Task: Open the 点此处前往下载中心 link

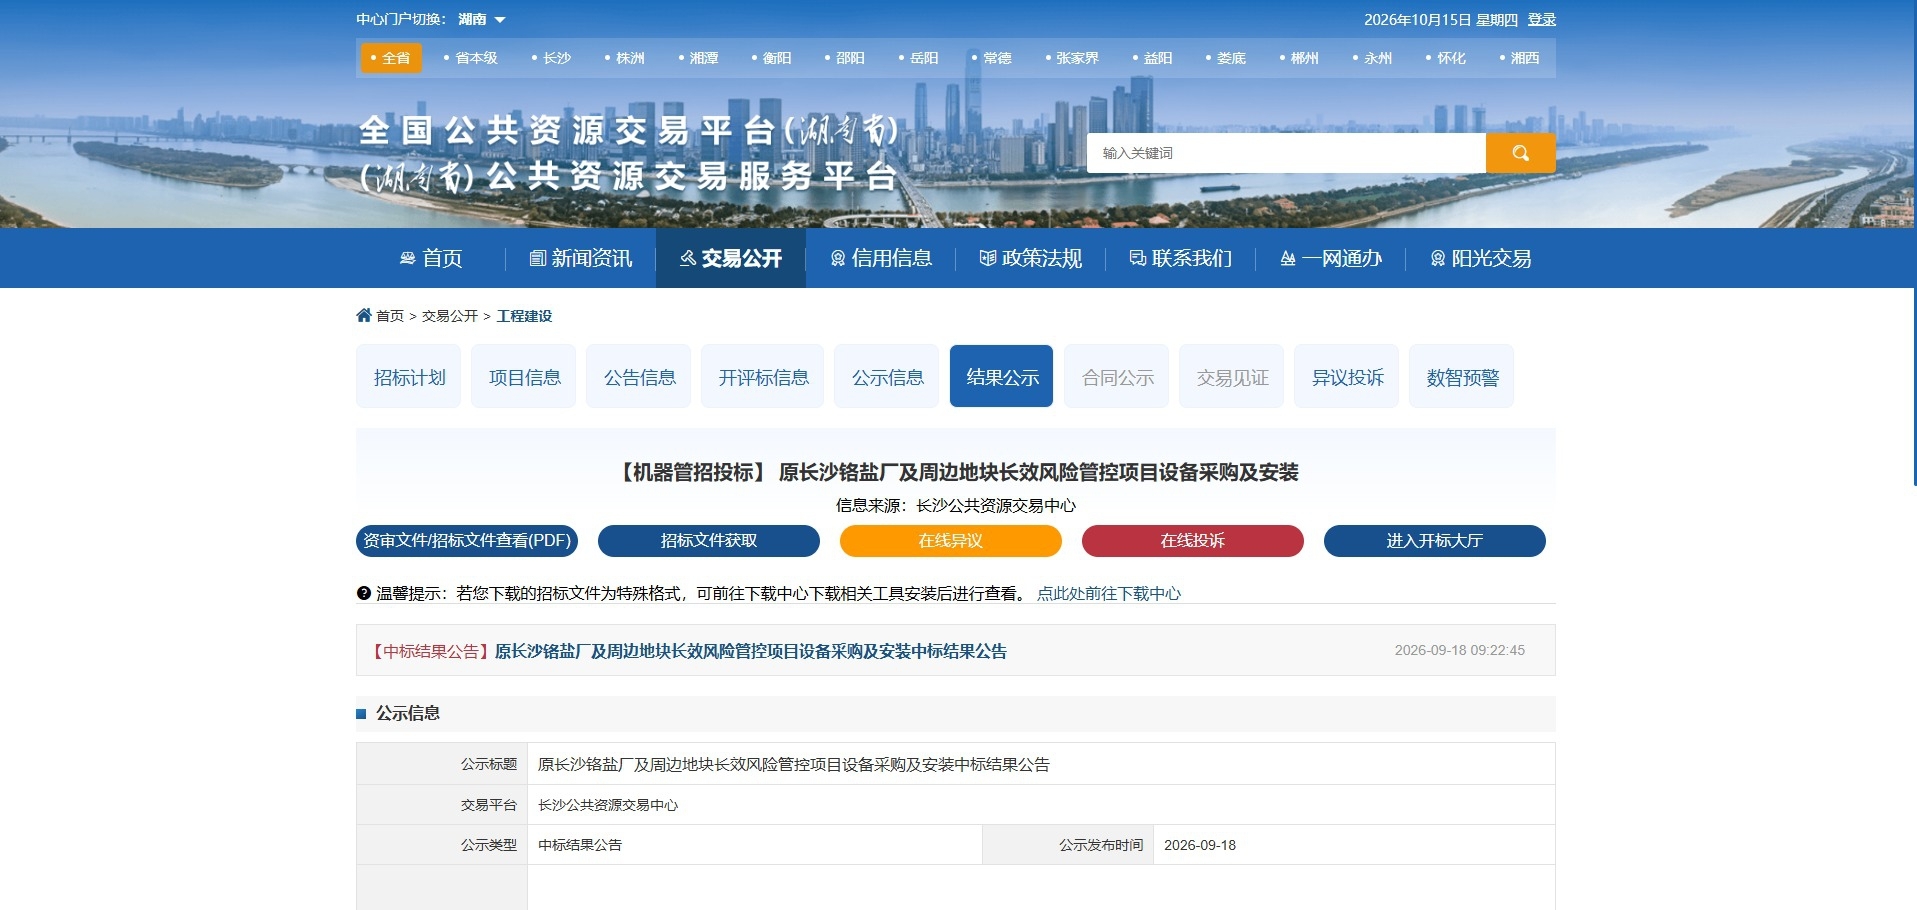Action: 1109,594
